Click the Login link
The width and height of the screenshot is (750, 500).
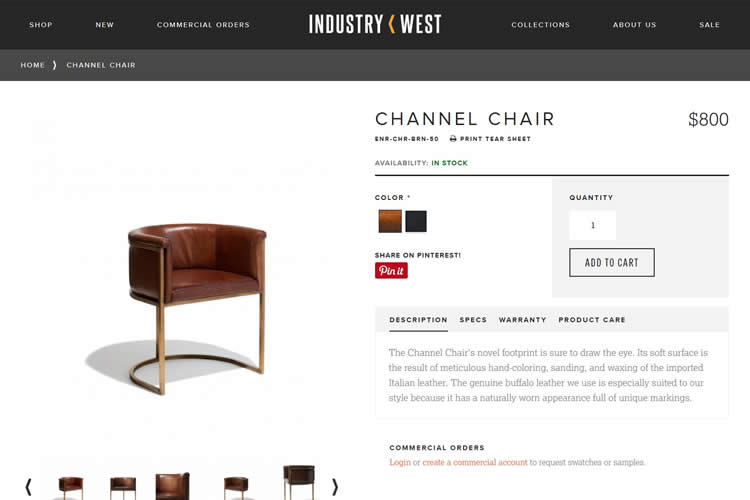tap(400, 462)
